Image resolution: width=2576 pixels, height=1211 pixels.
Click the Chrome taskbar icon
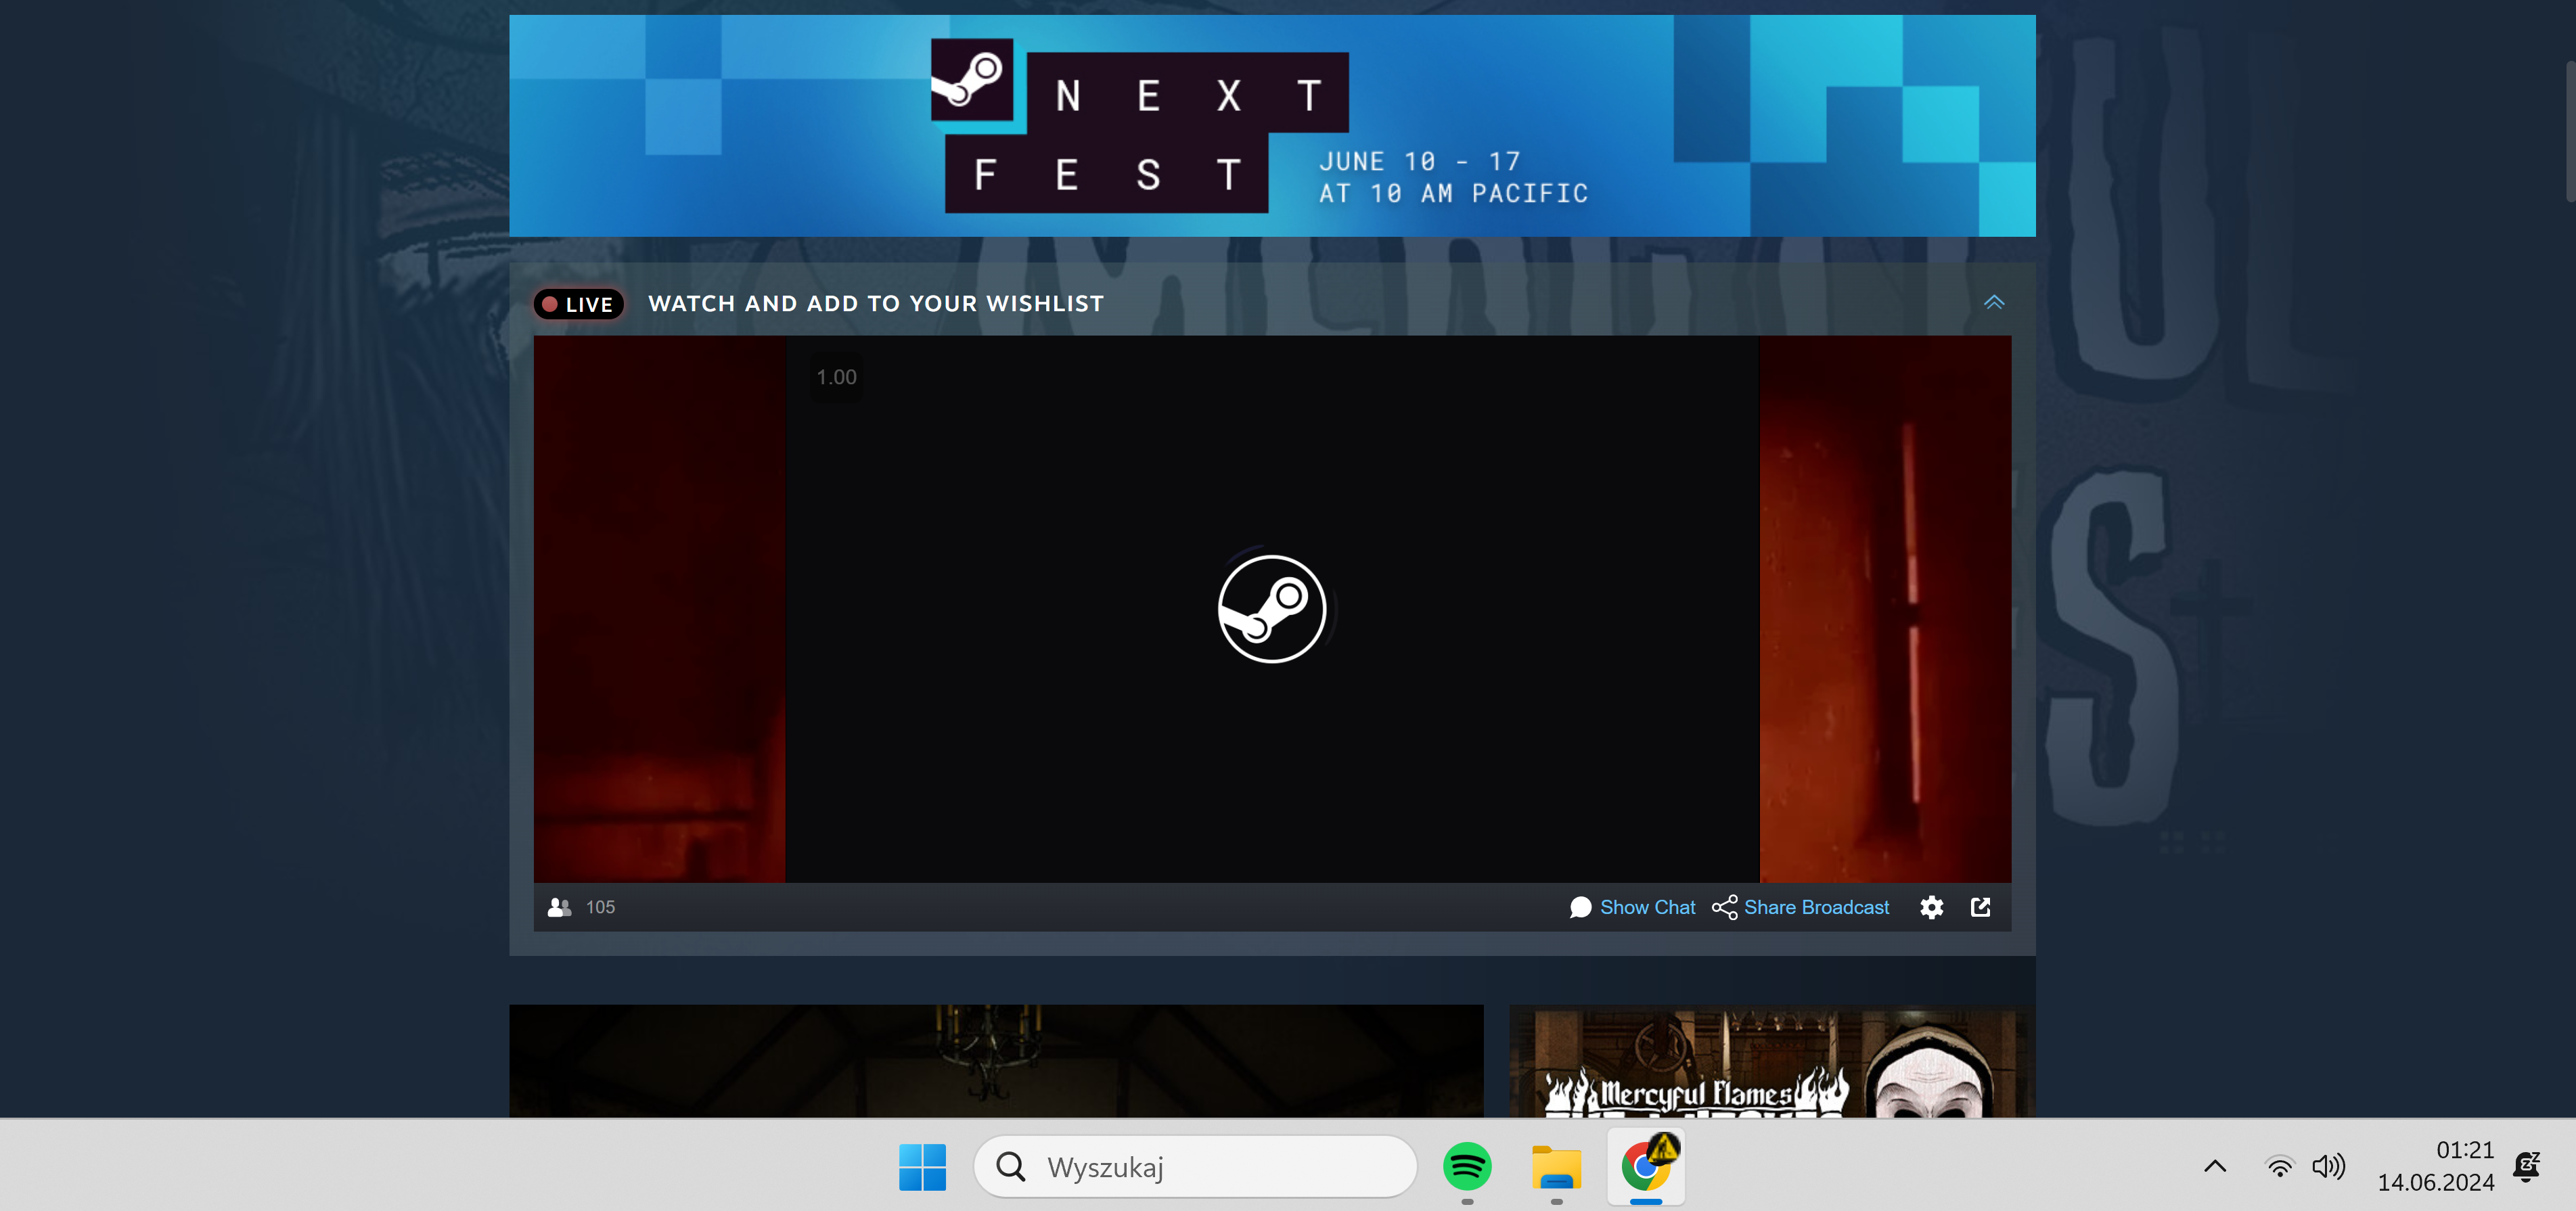(x=1645, y=1166)
